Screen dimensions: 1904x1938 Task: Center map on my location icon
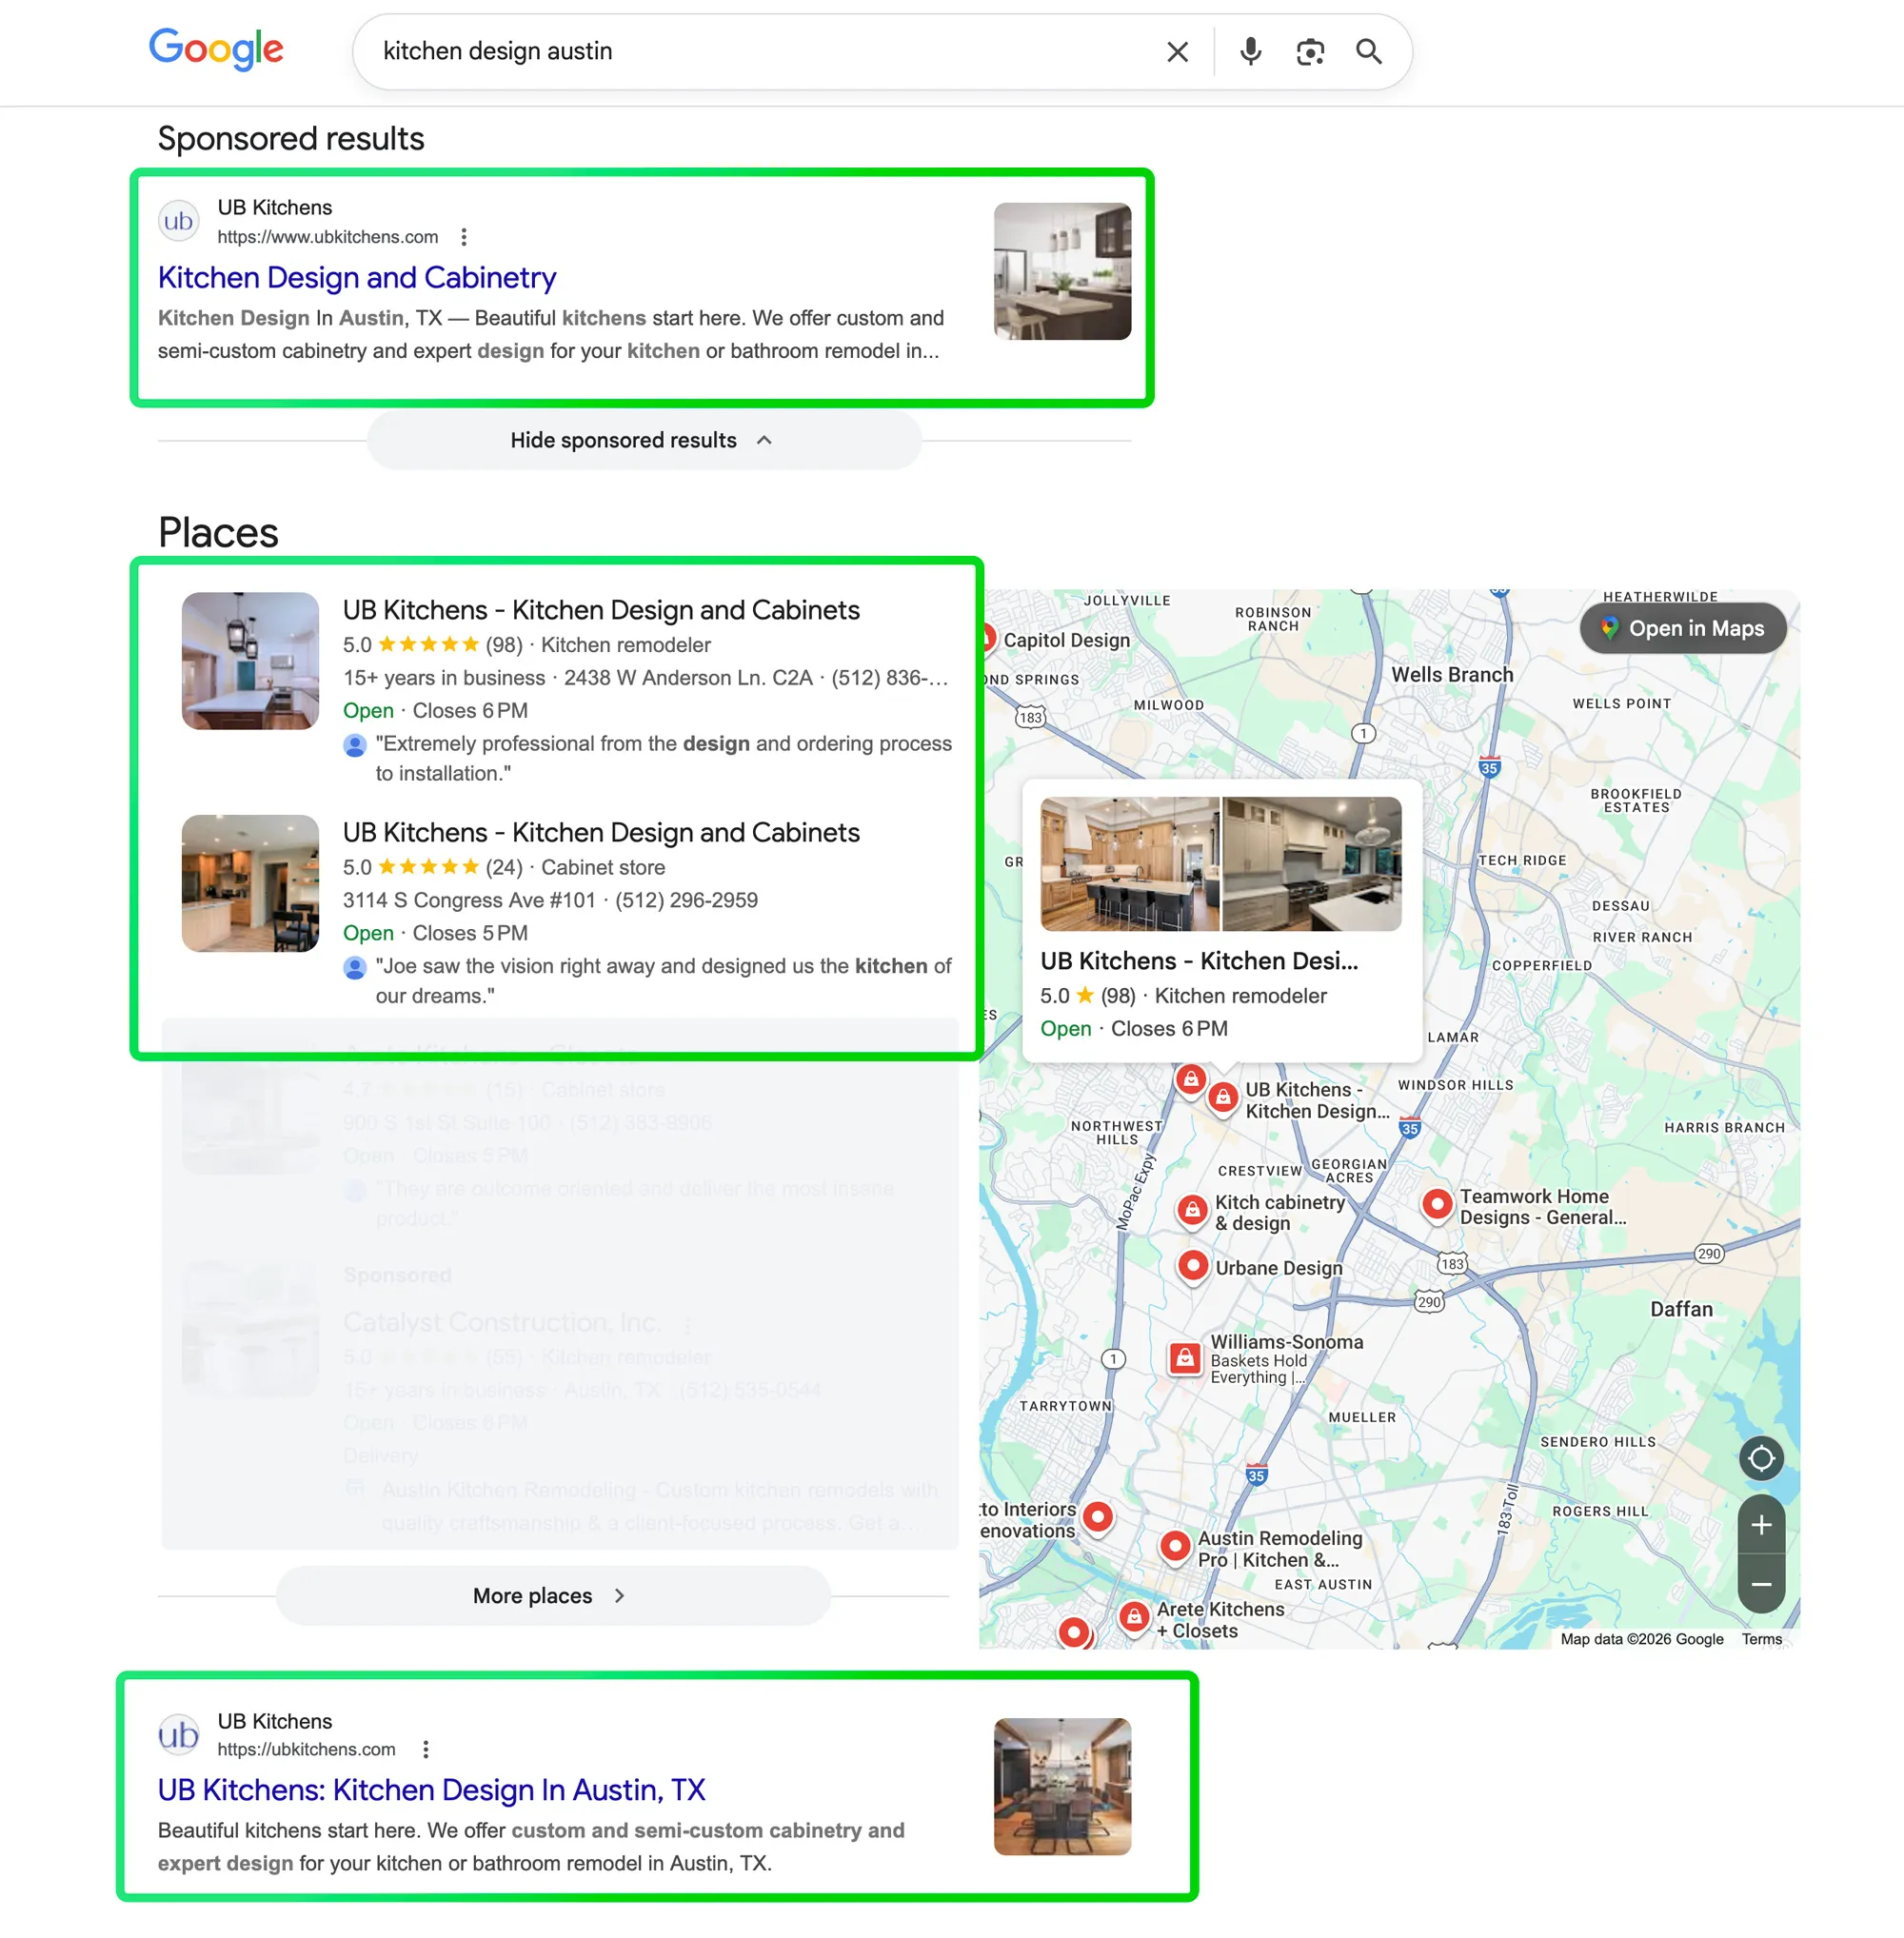coord(1761,1458)
